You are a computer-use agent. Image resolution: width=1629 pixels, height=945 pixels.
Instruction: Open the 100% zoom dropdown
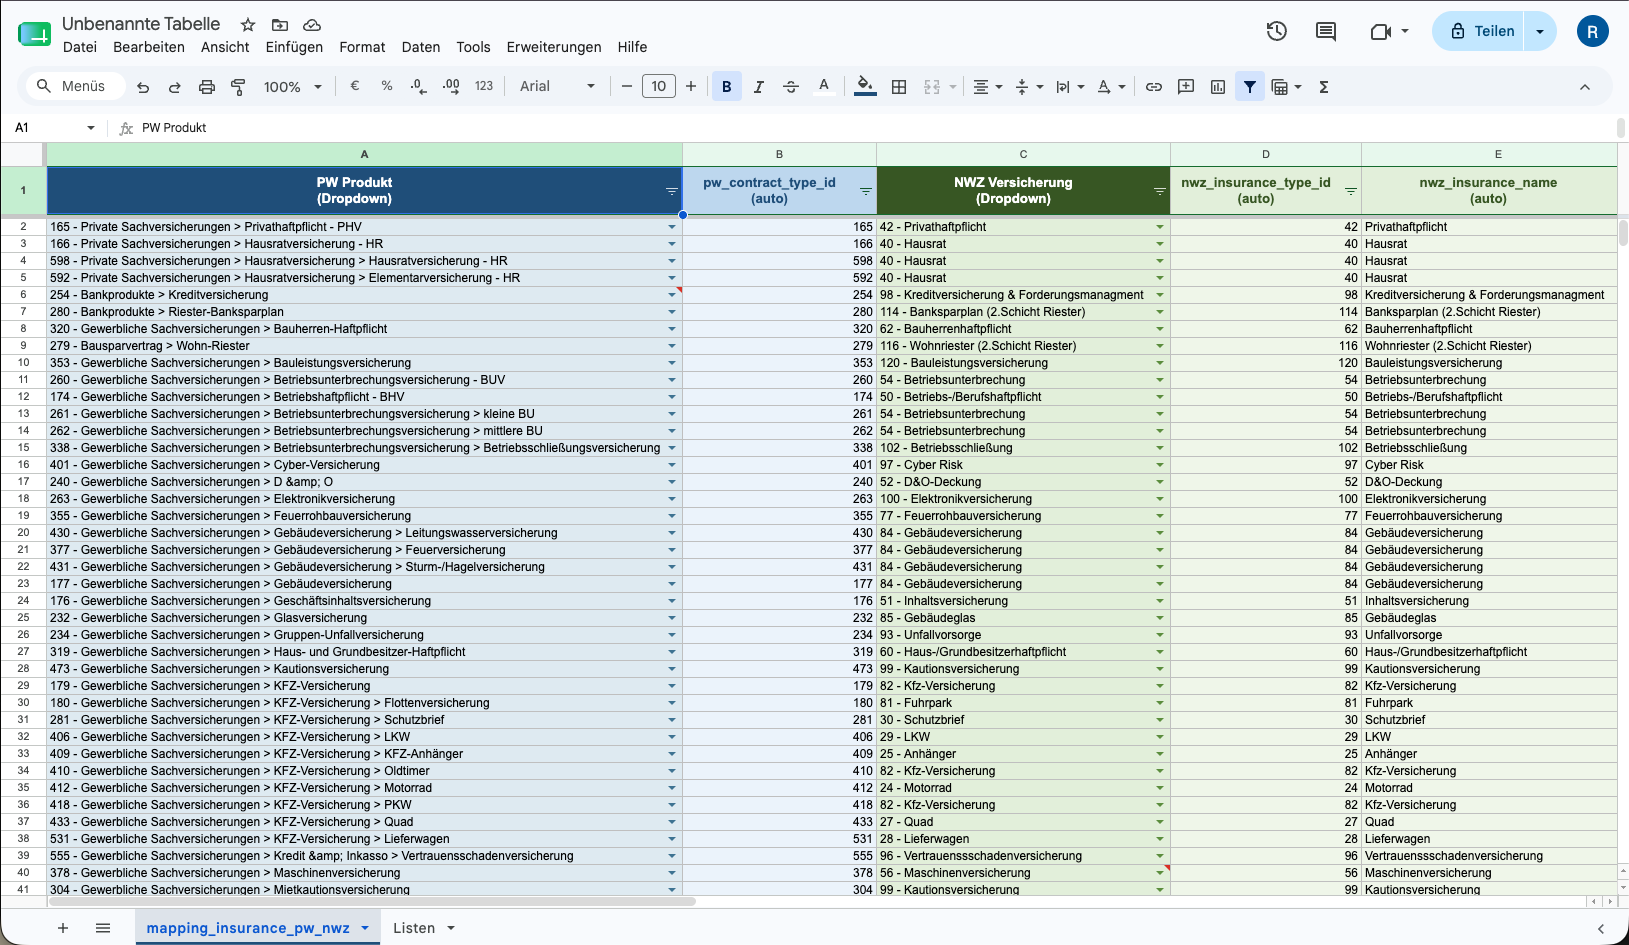click(292, 87)
